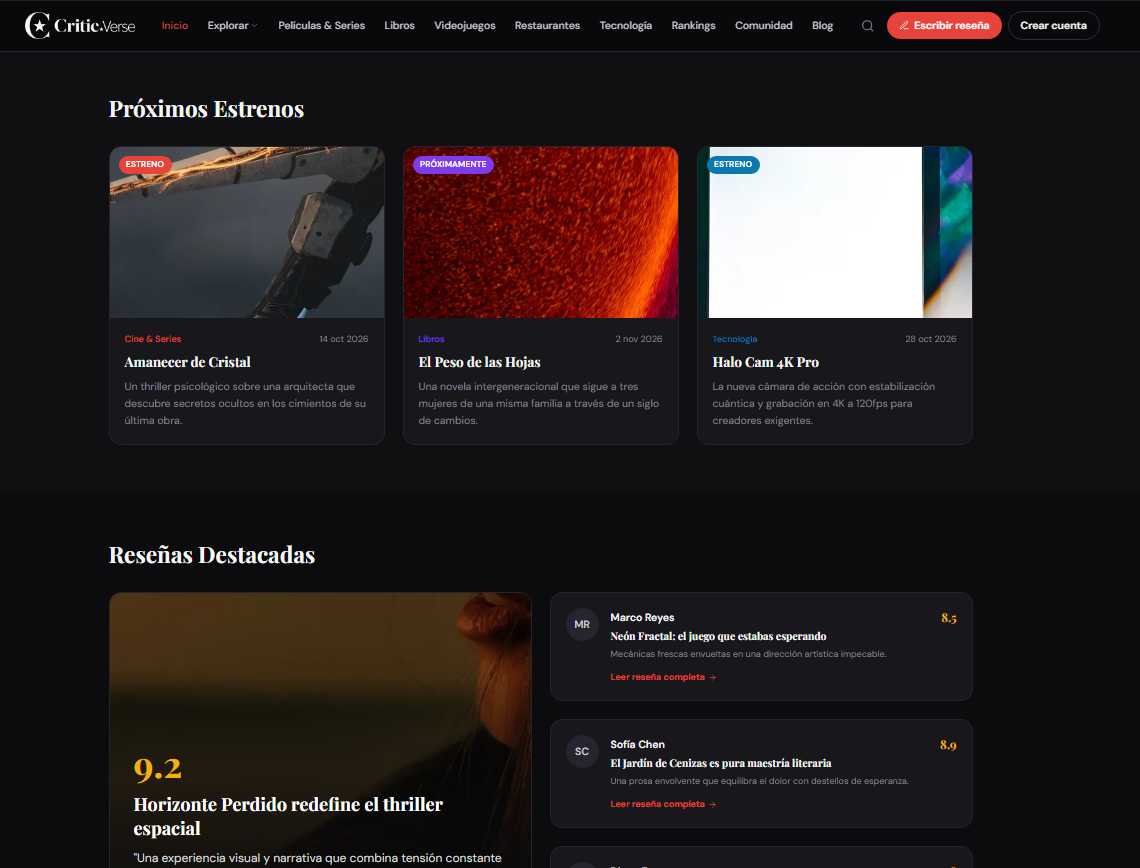1140x868 pixels.
Task: Open the El Jardín de Cenizas review title
Action: (x=720, y=763)
